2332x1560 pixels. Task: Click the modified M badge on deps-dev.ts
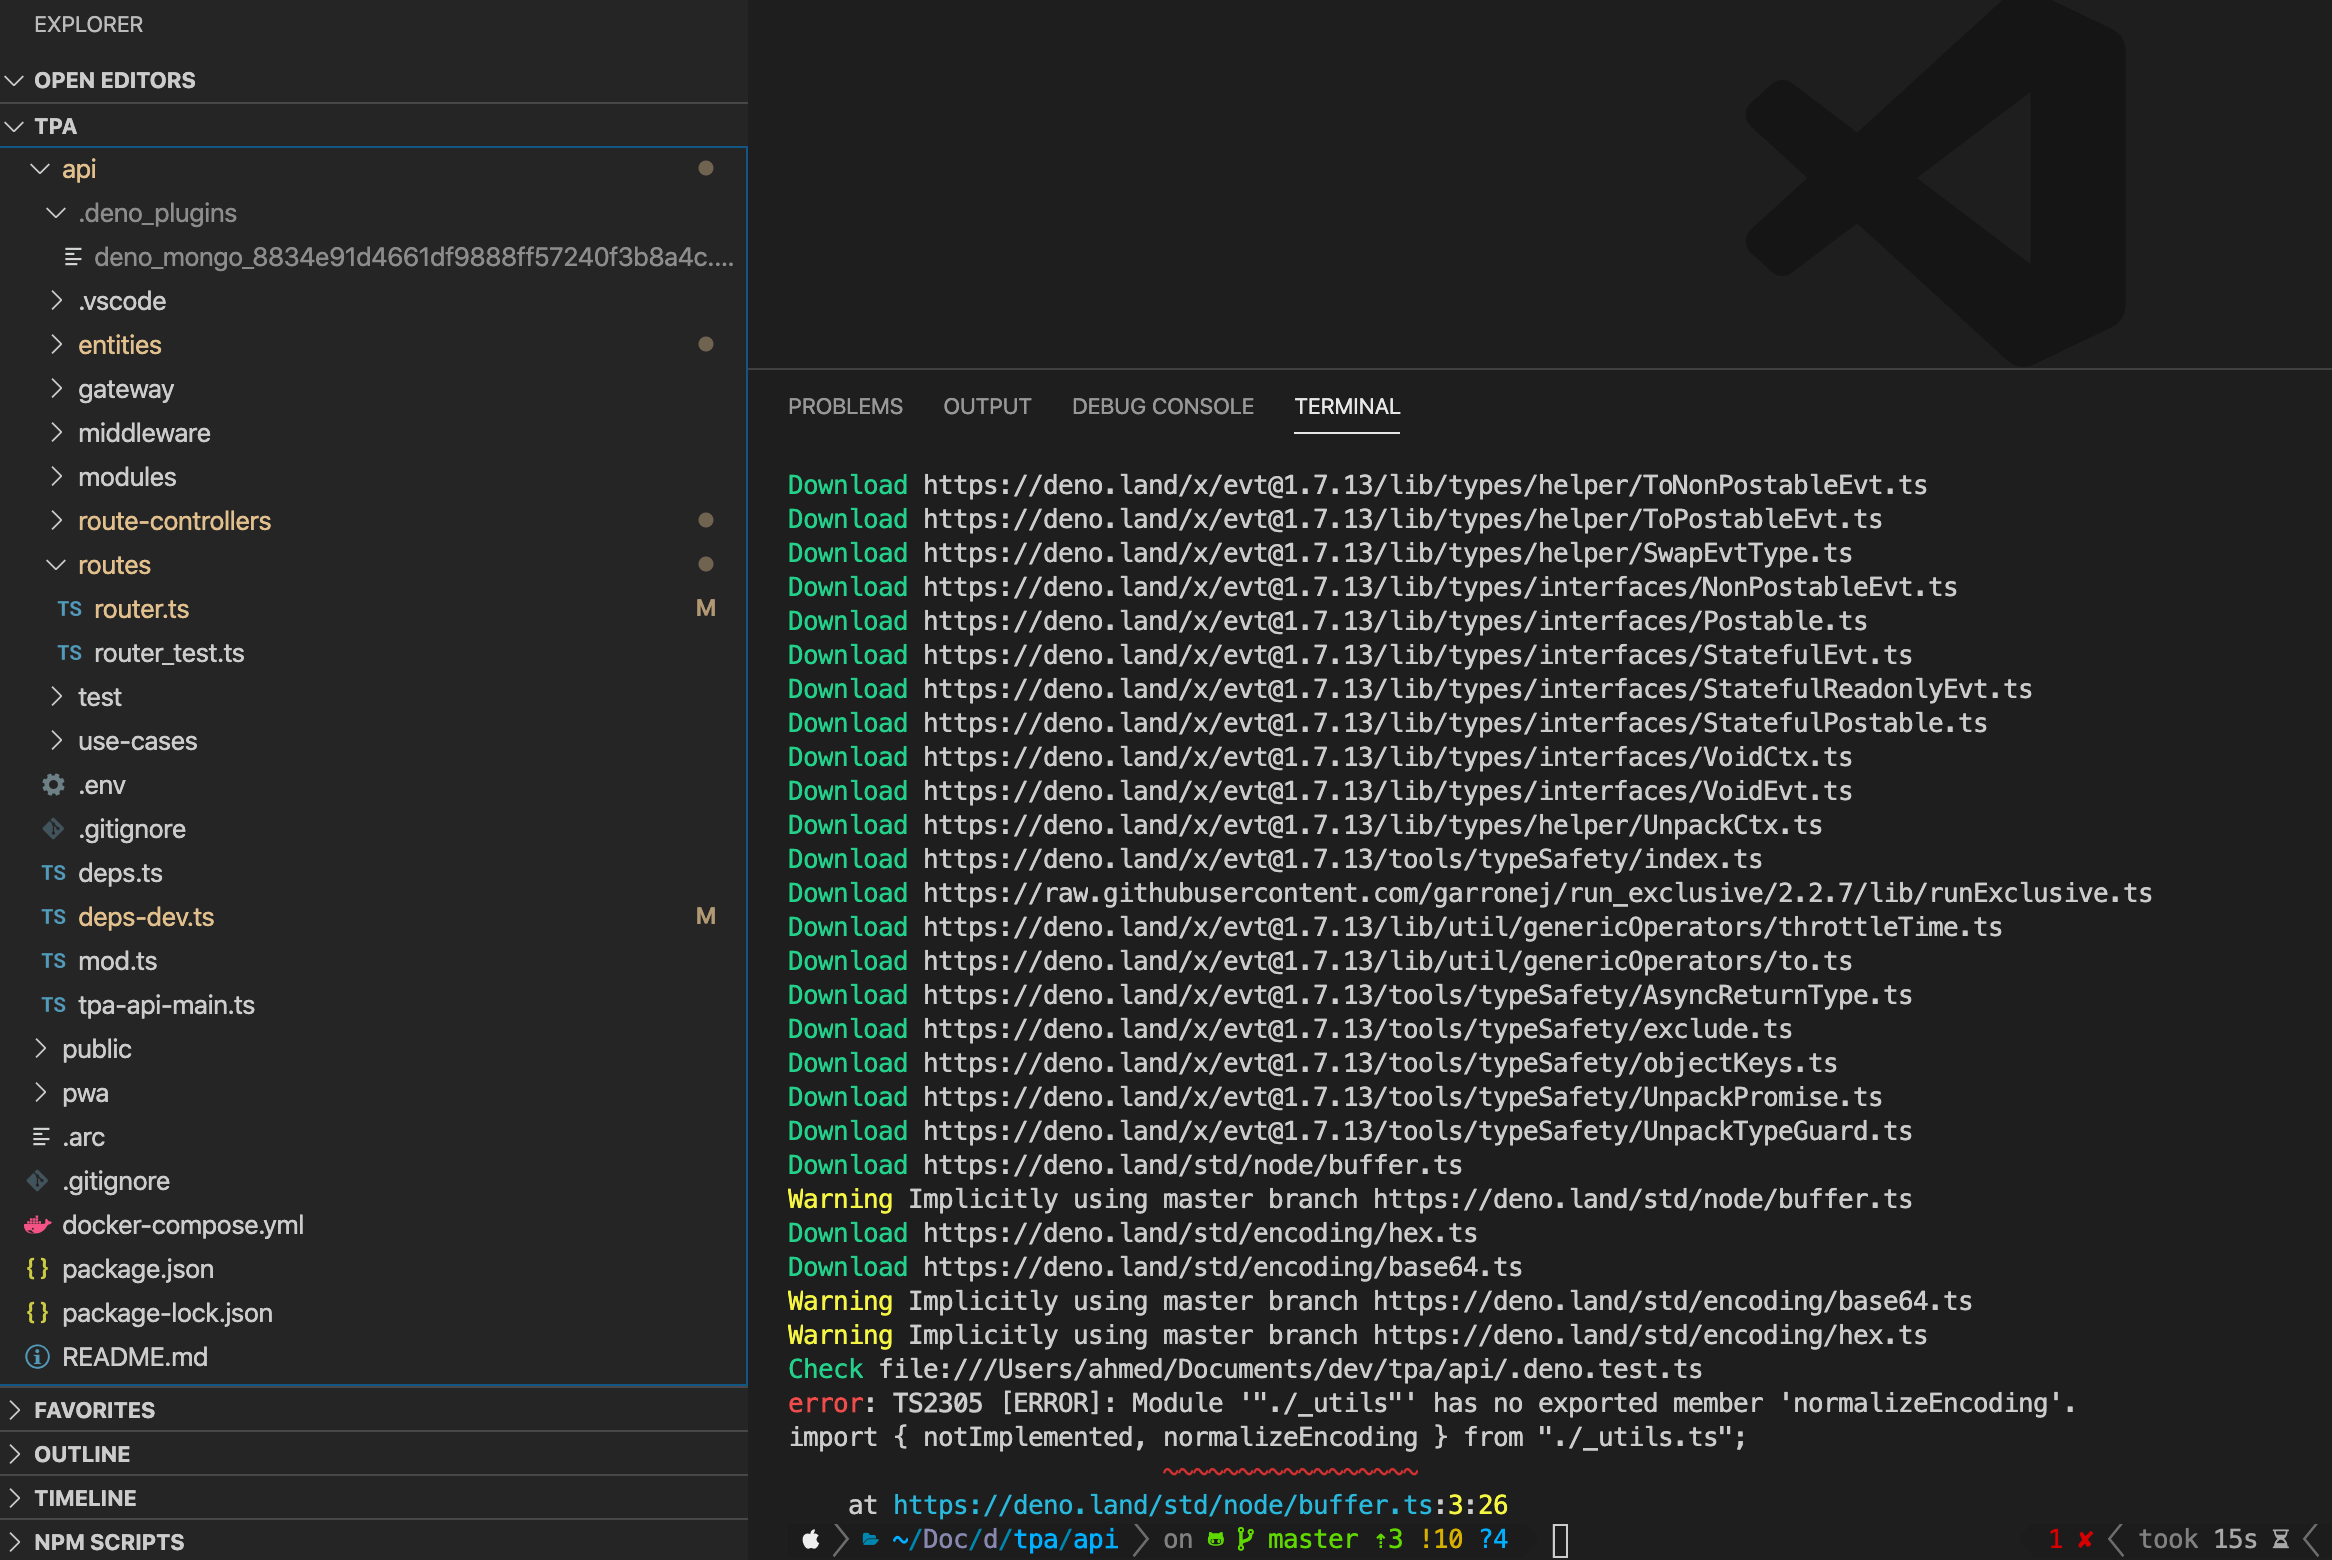click(x=705, y=917)
